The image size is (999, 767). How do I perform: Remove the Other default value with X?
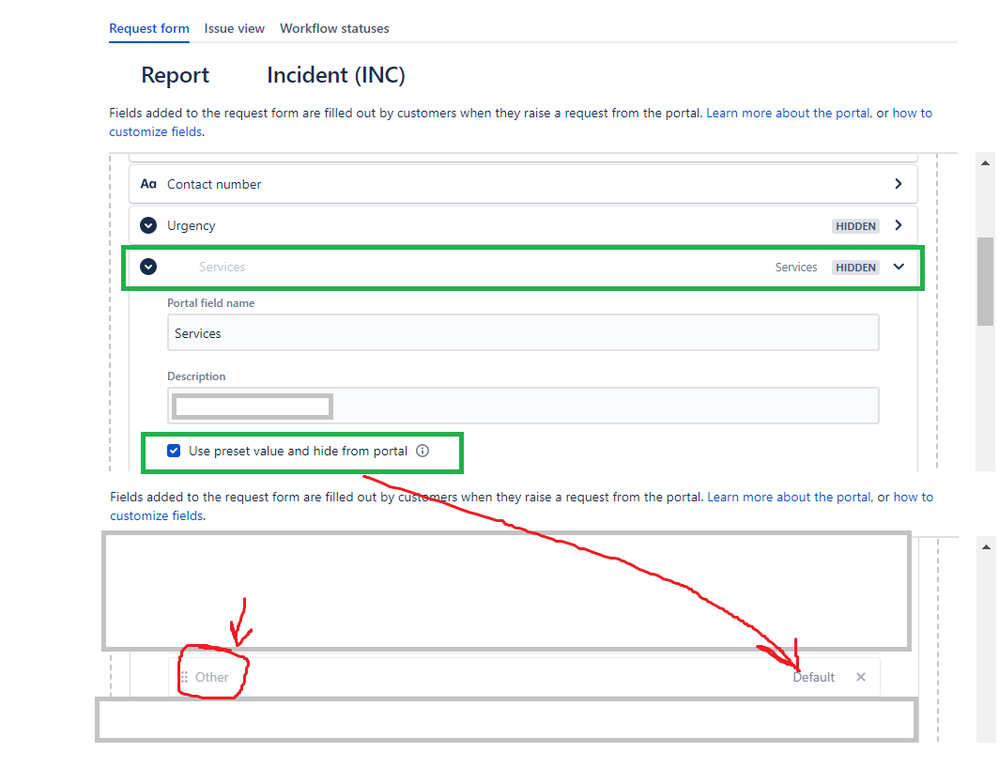coord(861,677)
